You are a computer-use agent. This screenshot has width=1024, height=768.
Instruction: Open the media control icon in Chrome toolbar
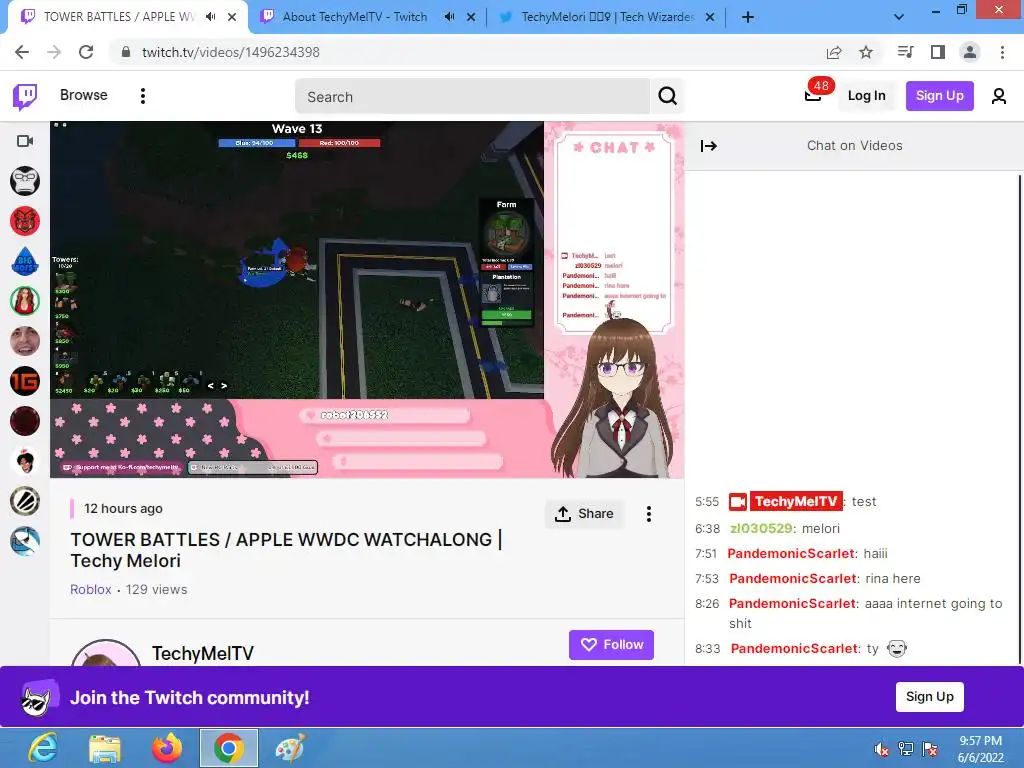pos(905,52)
